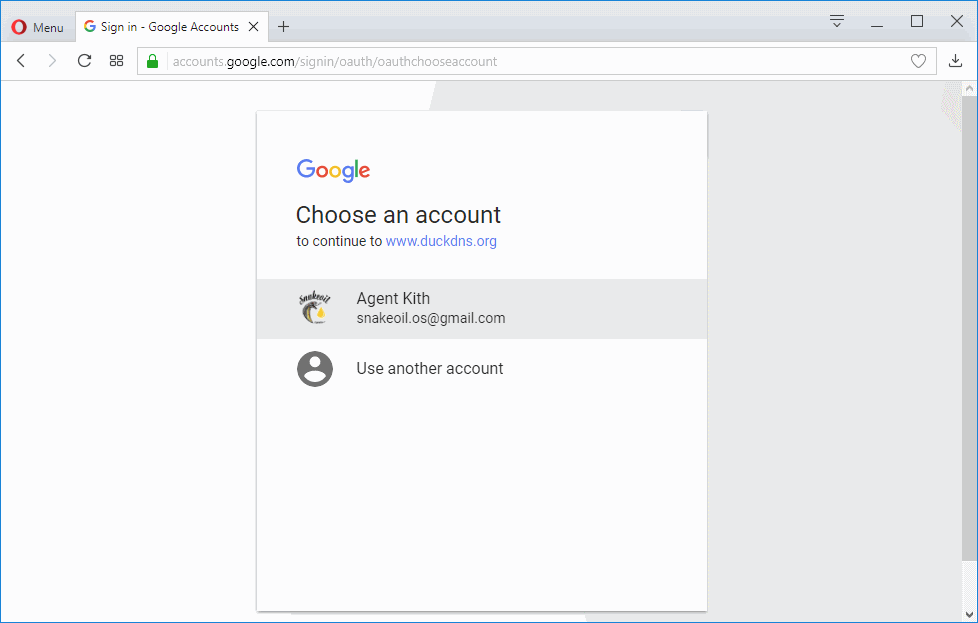Click the generic person avatar icon

click(314, 369)
